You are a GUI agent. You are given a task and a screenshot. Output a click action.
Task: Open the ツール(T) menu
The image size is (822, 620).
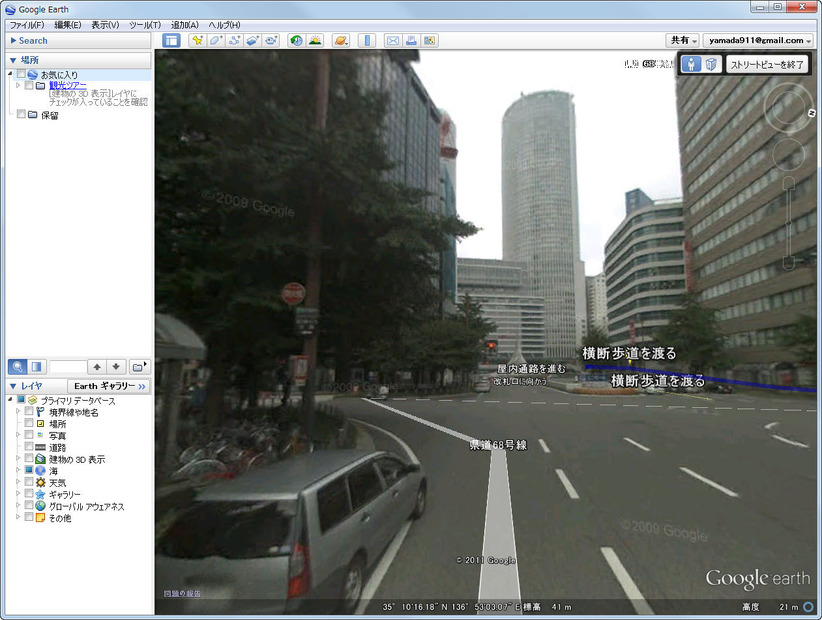145,25
